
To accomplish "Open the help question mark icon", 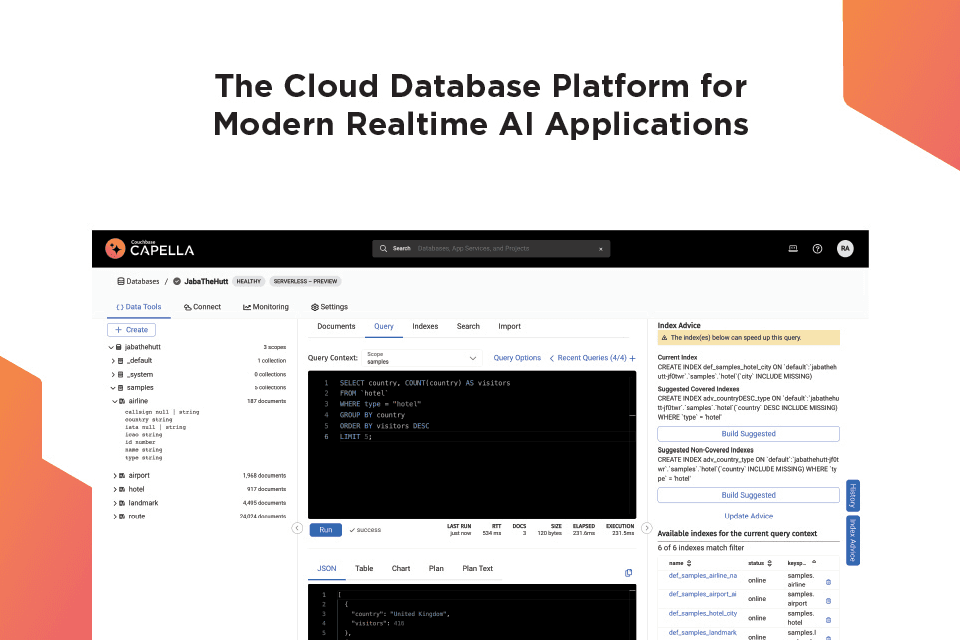I will click(x=817, y=249).
